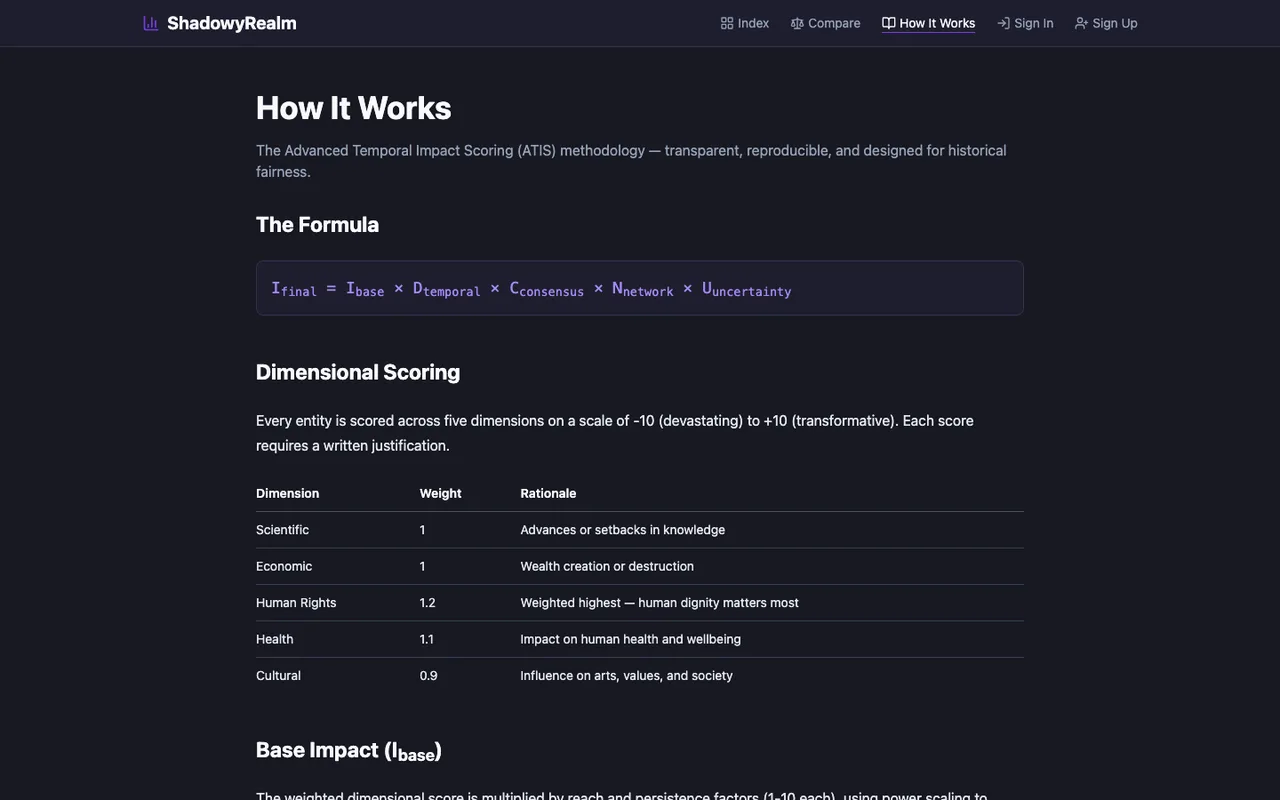Click 'Wealth creation or destruction' cell
The image size is (1280, 800).
(x=607, y=566)
